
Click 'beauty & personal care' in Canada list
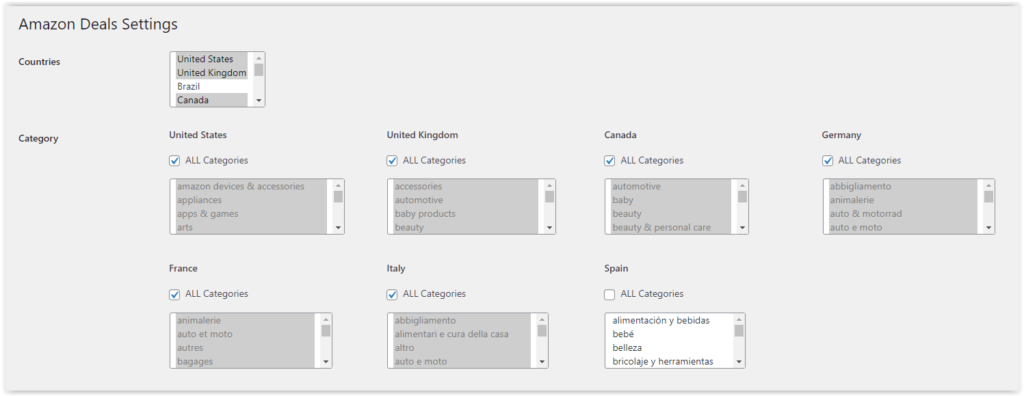pos(671,227)
